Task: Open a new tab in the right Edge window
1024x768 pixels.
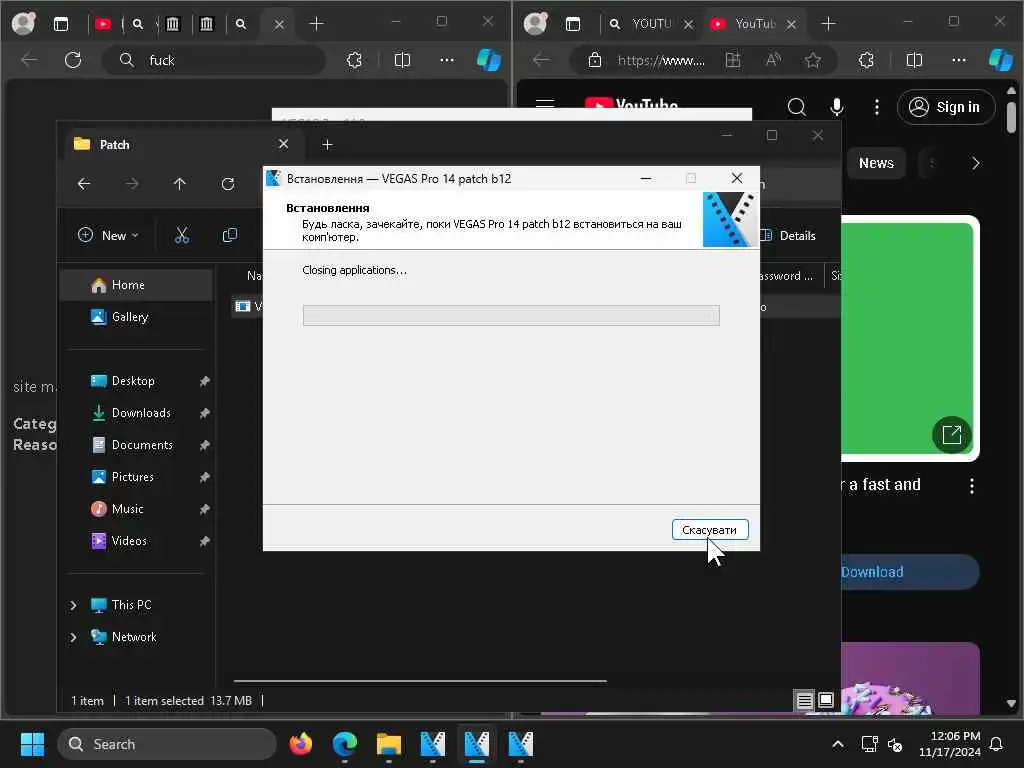Action: click(828, 24)
